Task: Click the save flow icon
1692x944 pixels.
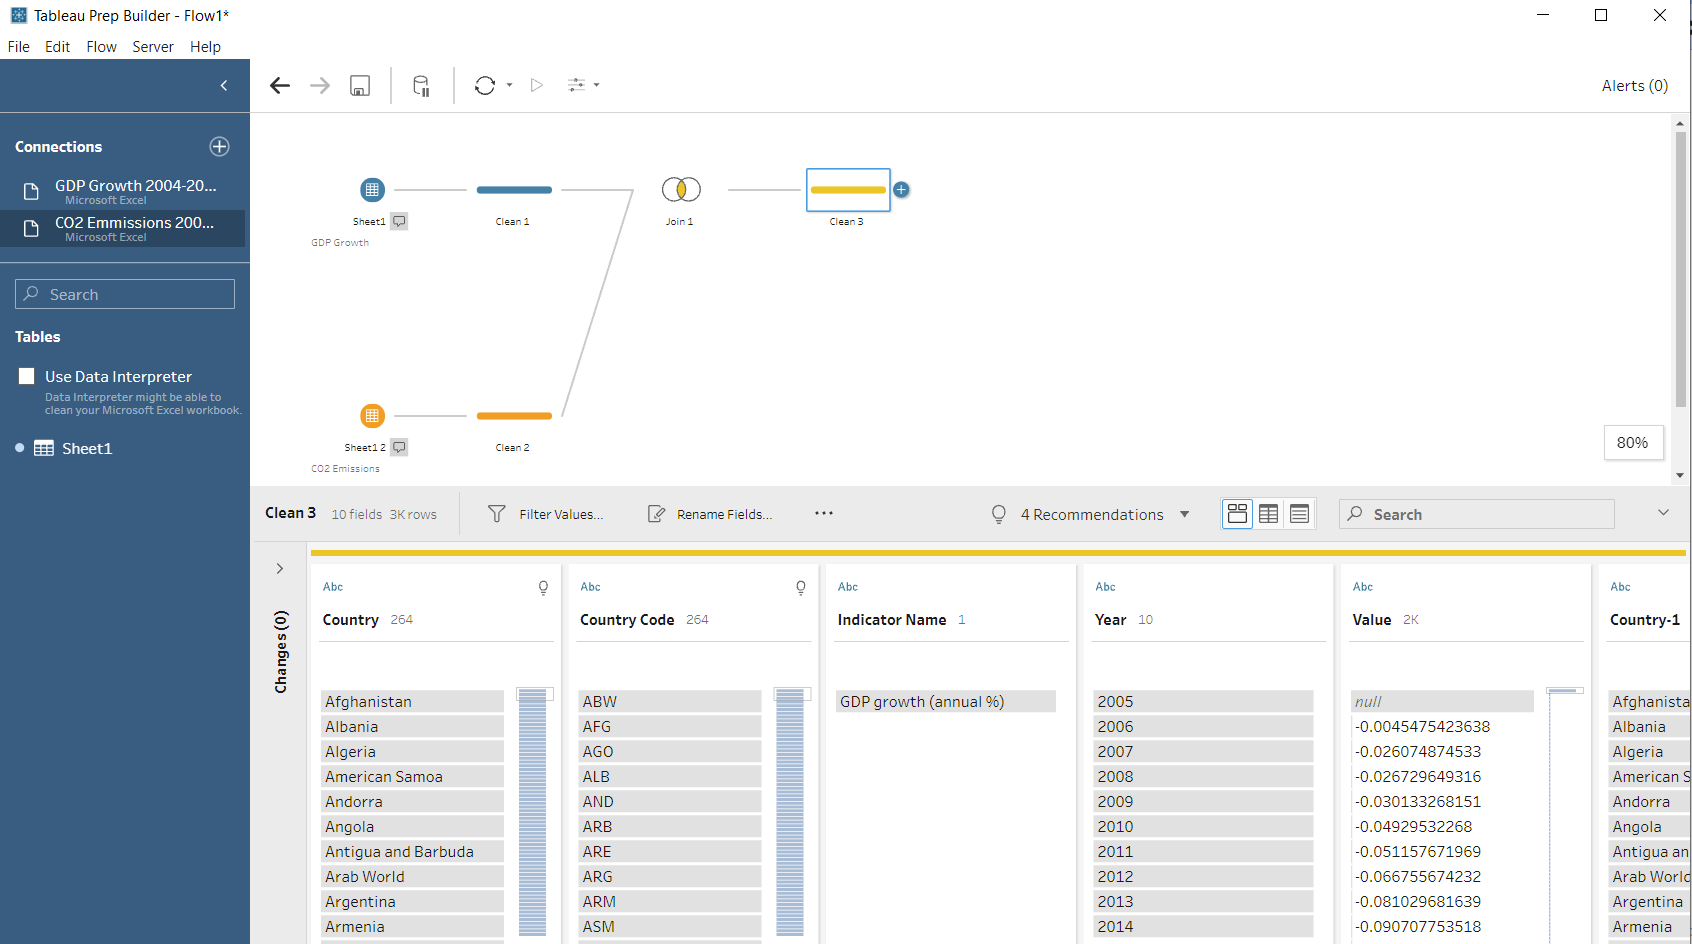Action: pyautogui.click(x=360, y=86)
